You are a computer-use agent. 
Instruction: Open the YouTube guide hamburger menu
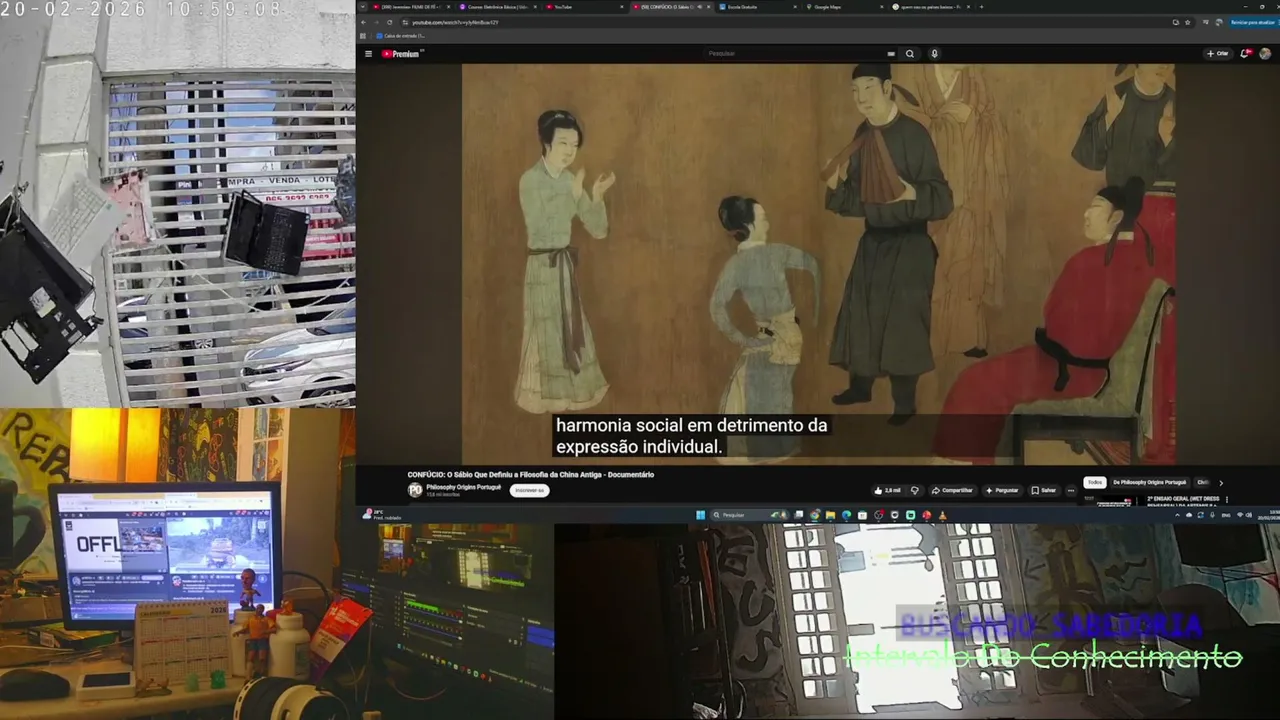(x=368, y=54)
